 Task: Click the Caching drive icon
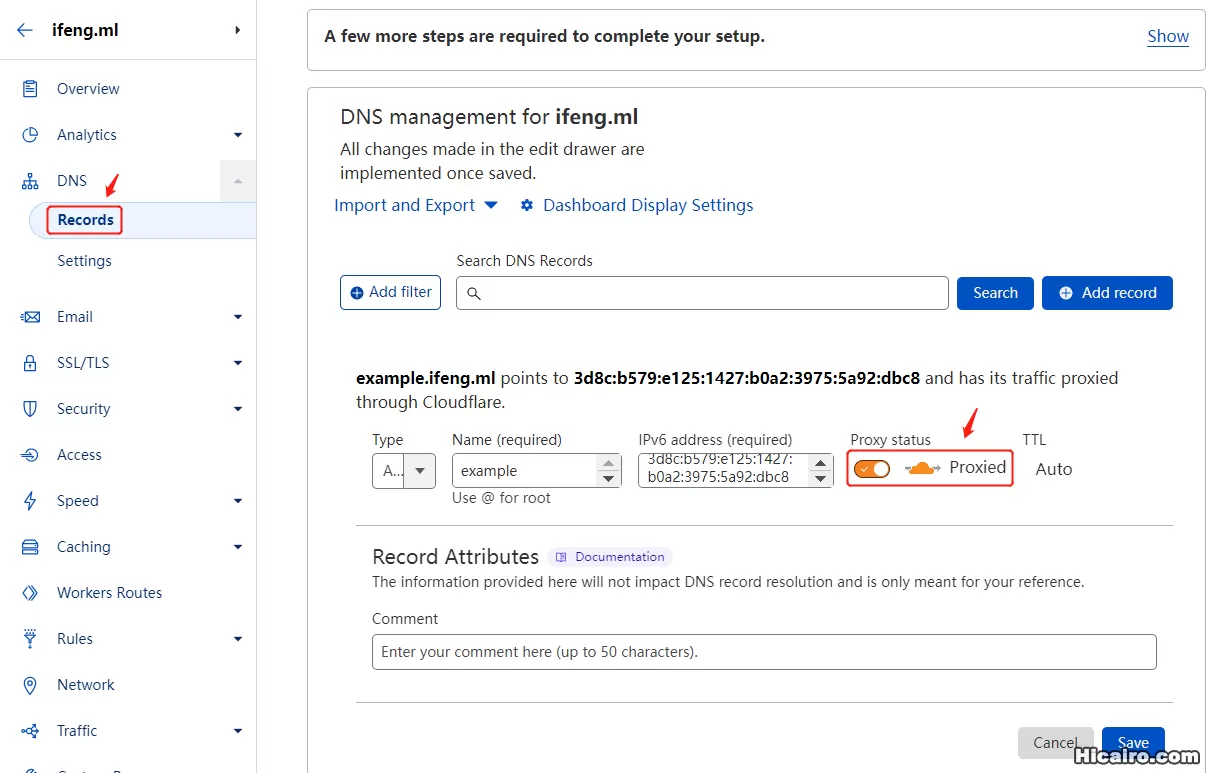30,547
